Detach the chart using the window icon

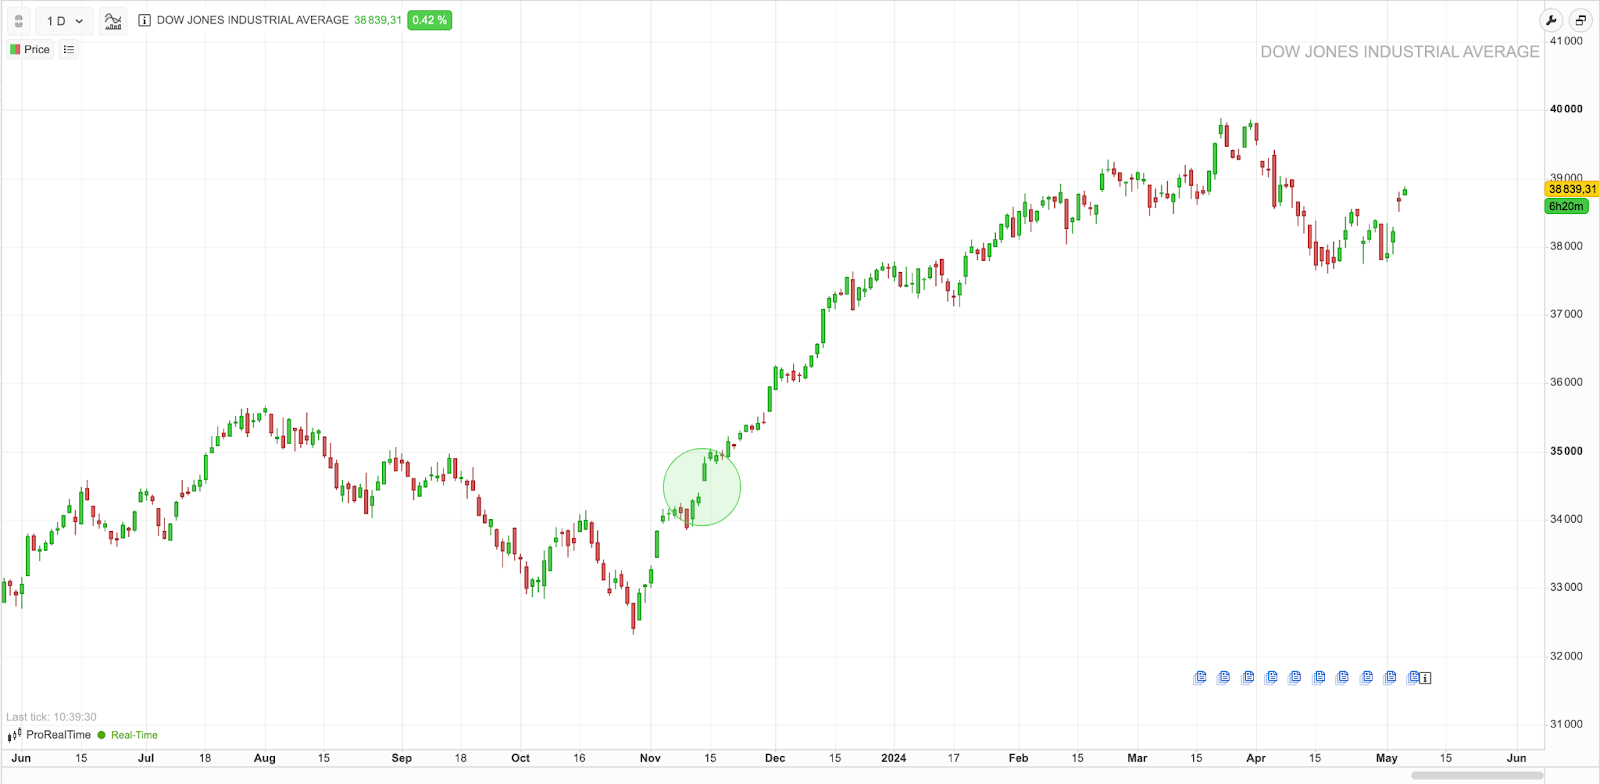click(x=1580, y=20)
